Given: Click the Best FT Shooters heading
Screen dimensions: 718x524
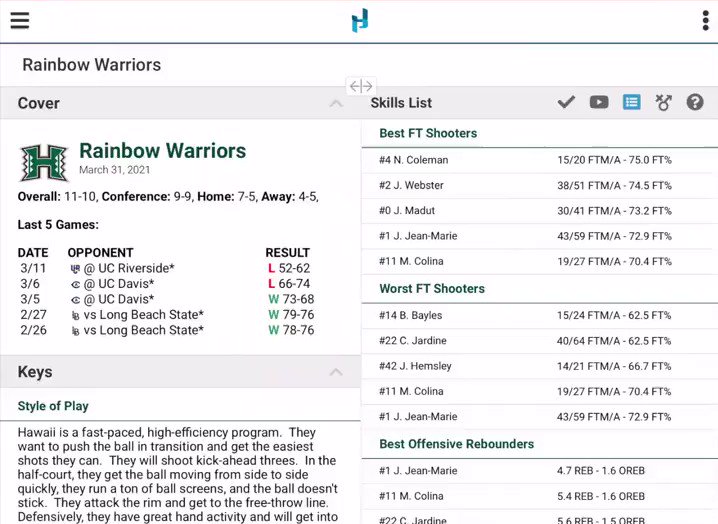Looking at the screenshot, I should [x=428, y=133].
